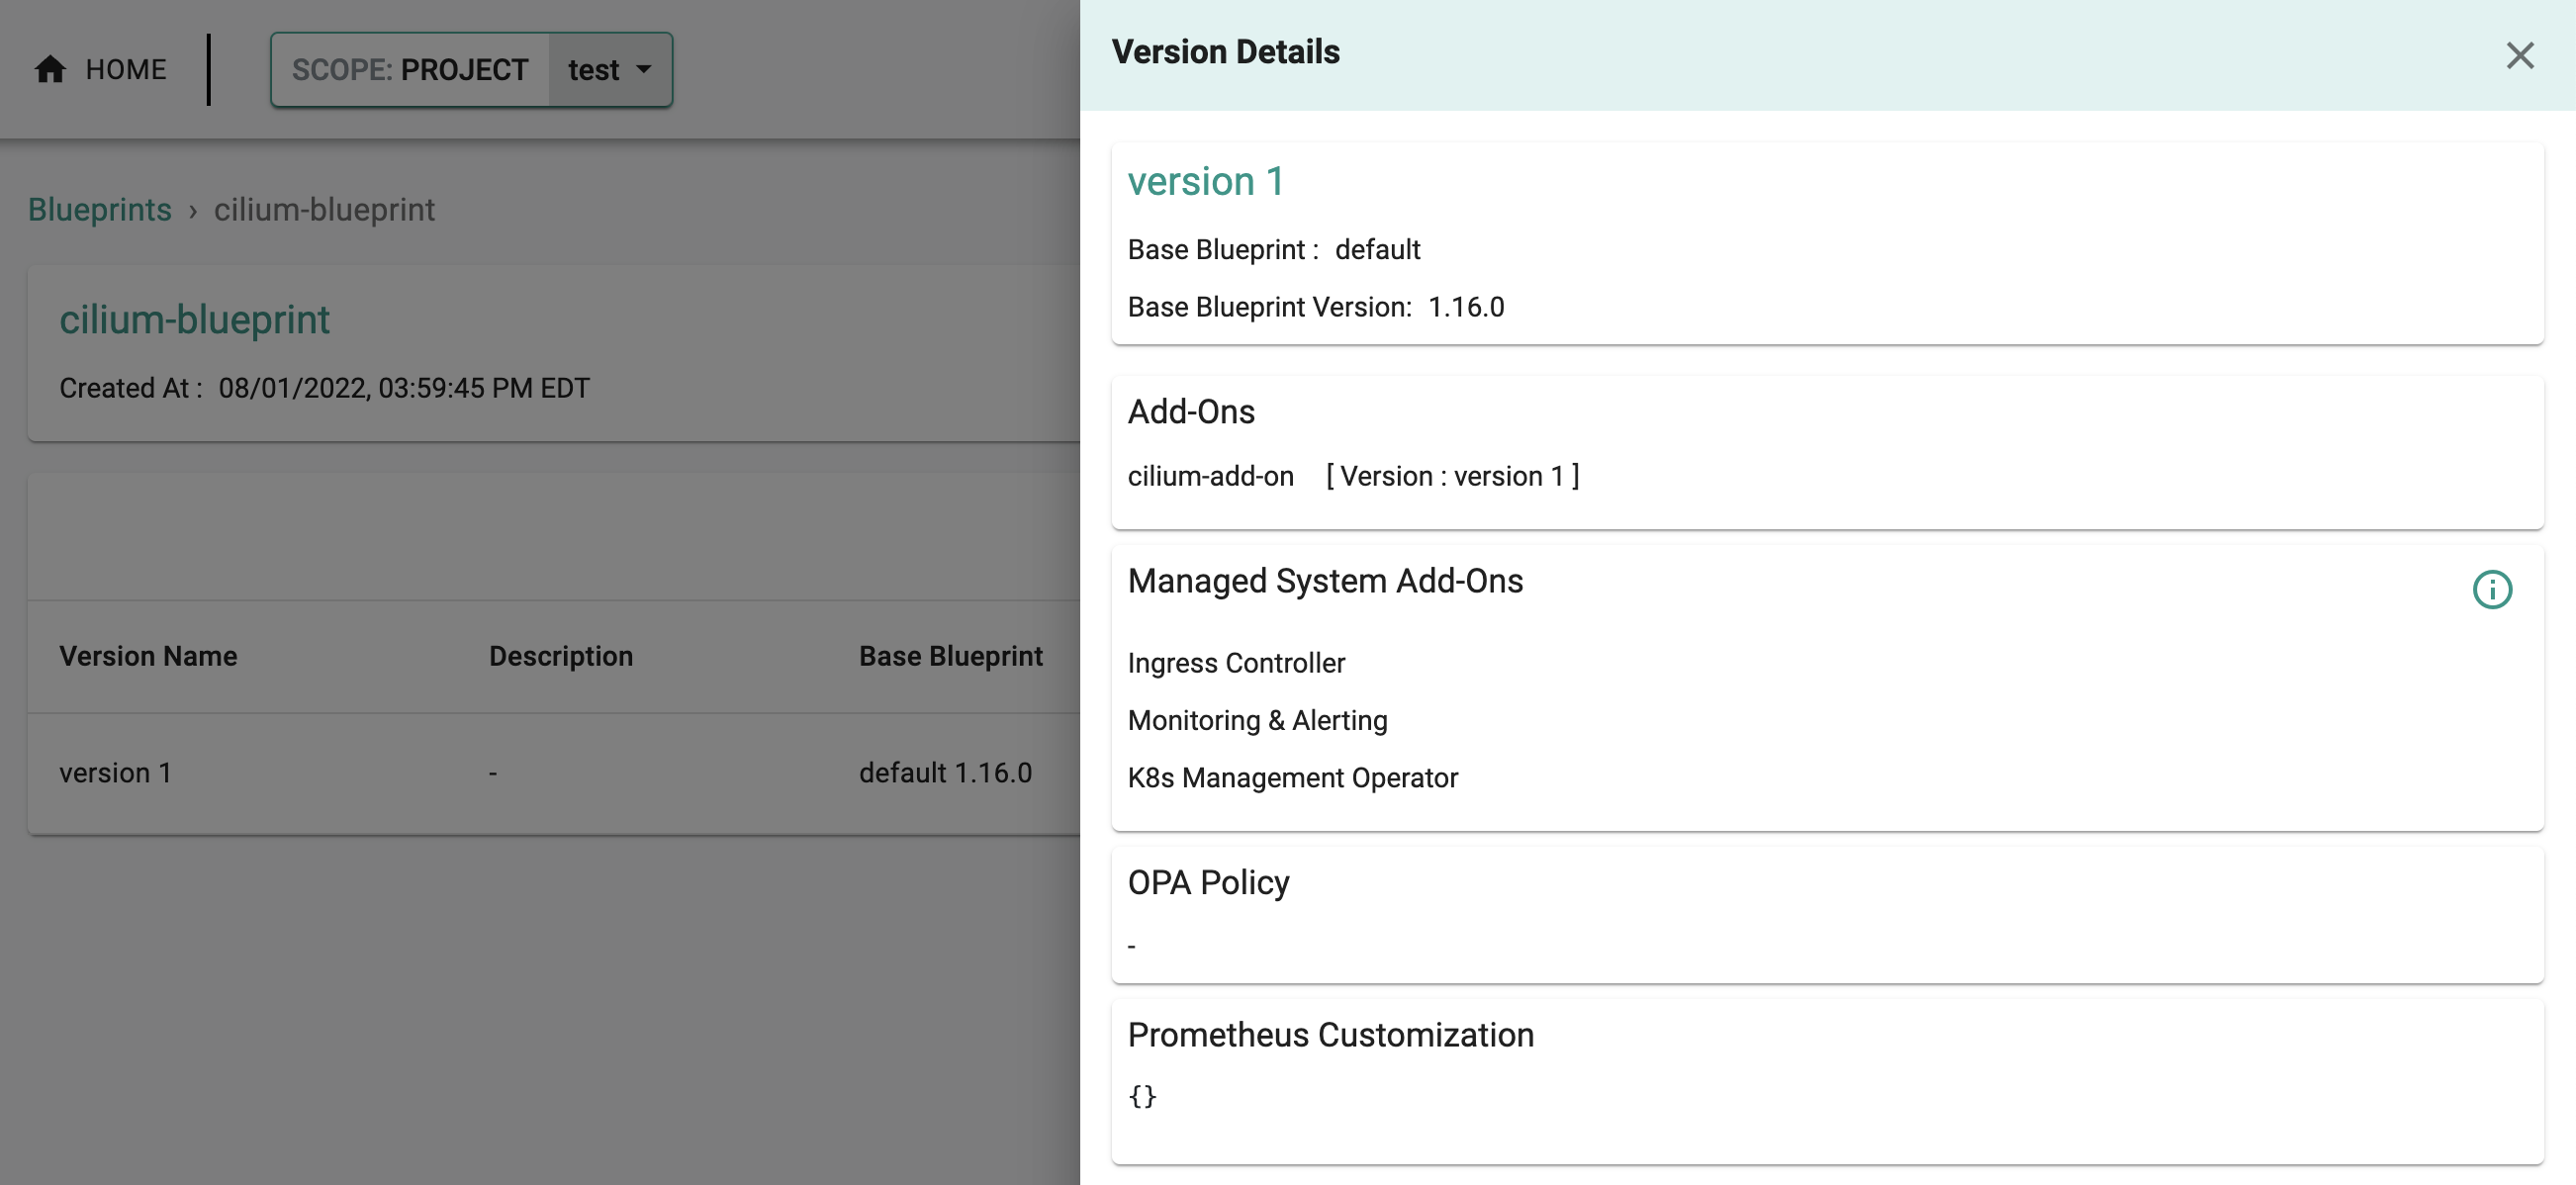Click cilium-blueprint in the breadcrumb
This screenshot has height=1185, width=2576.
coord(324,210)
